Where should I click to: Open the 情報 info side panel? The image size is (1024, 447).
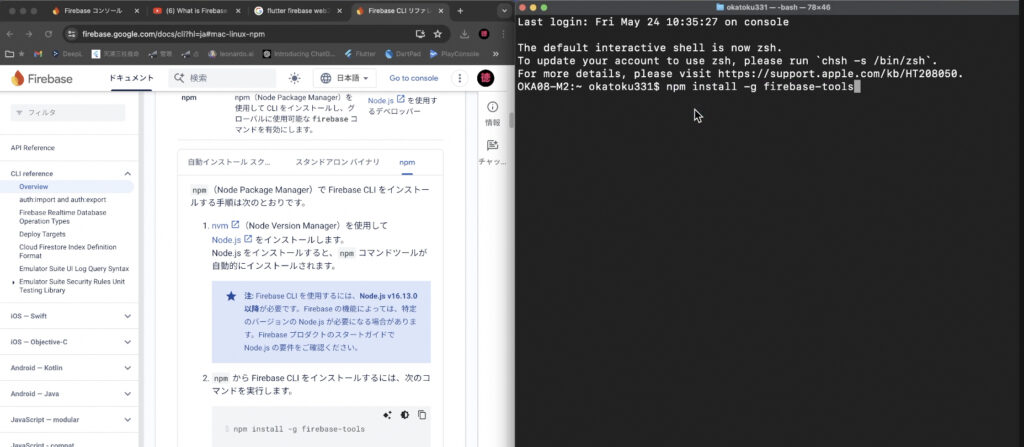coord(492,113)
